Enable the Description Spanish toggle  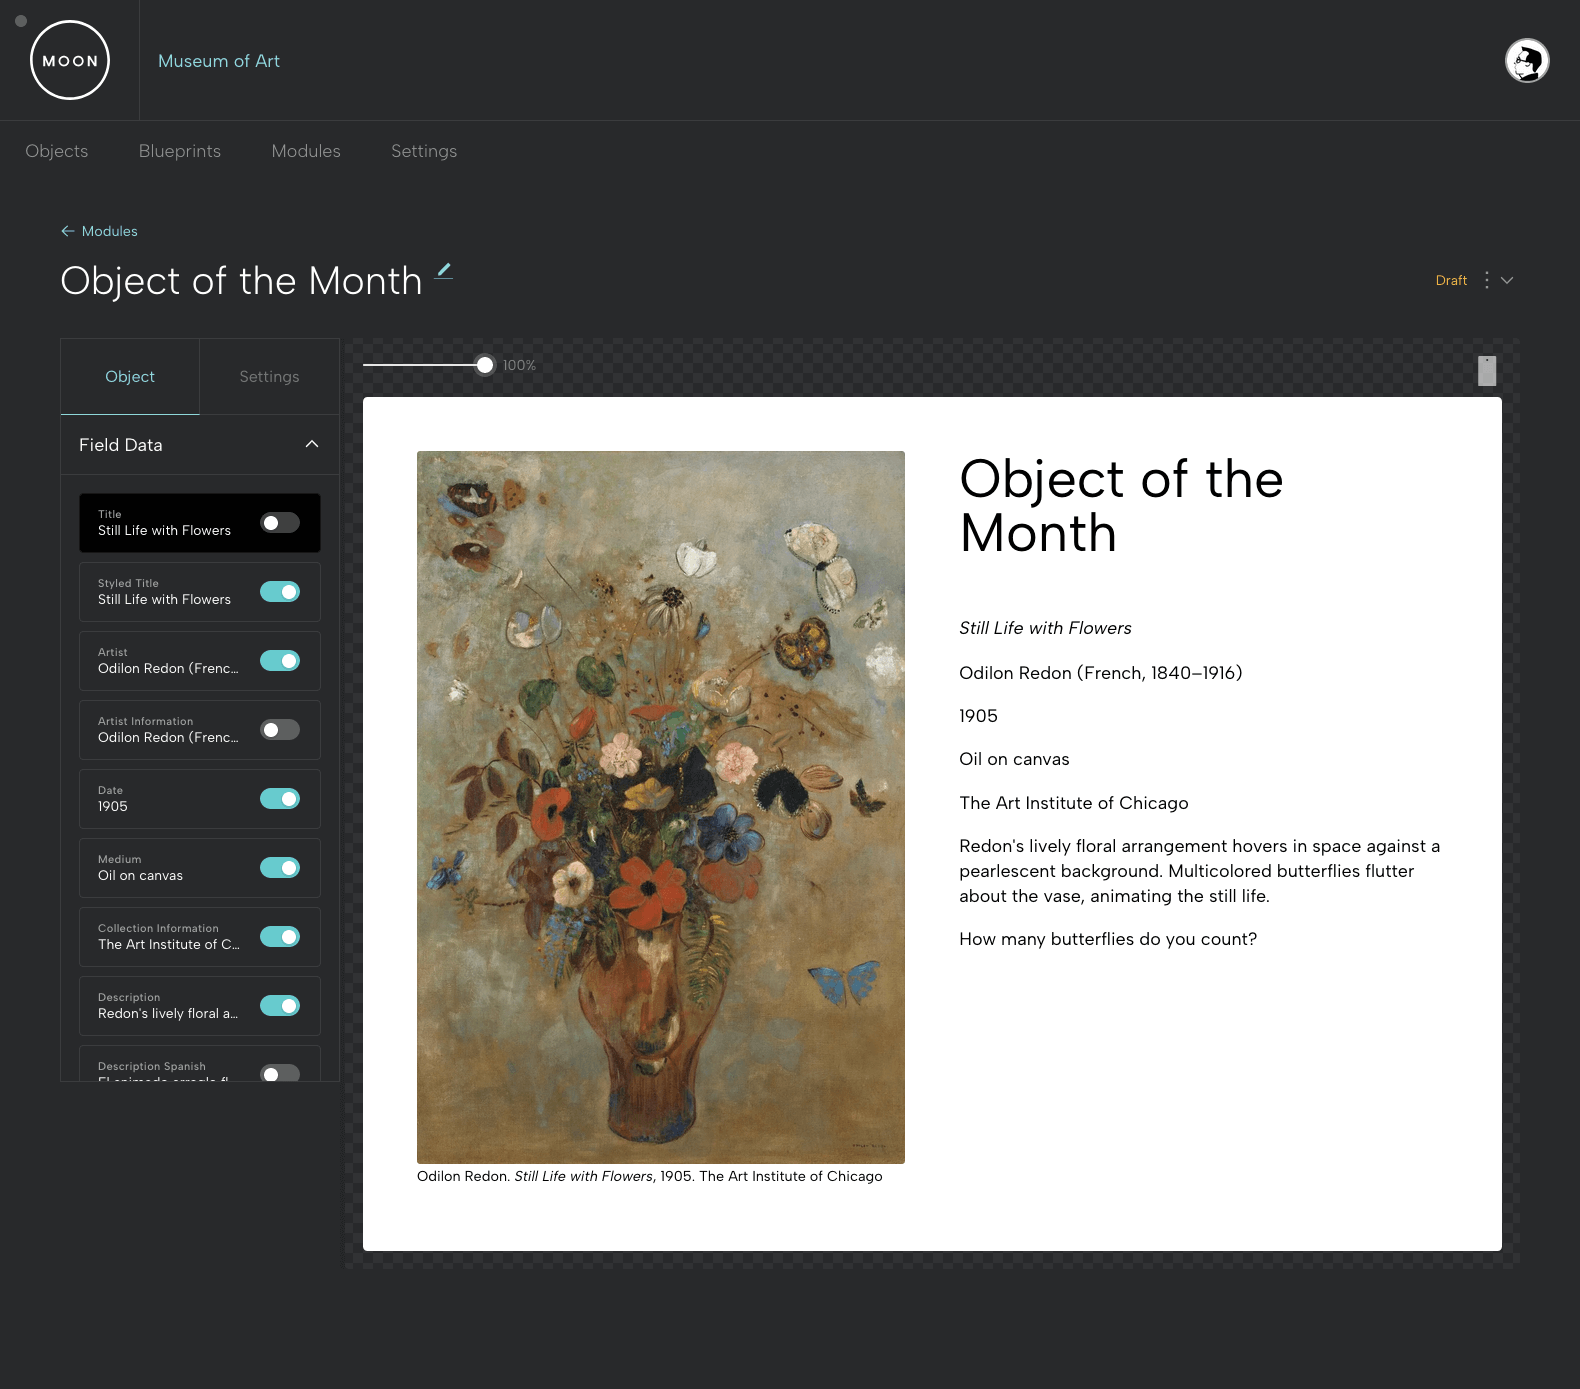[x=280, y=1073]
